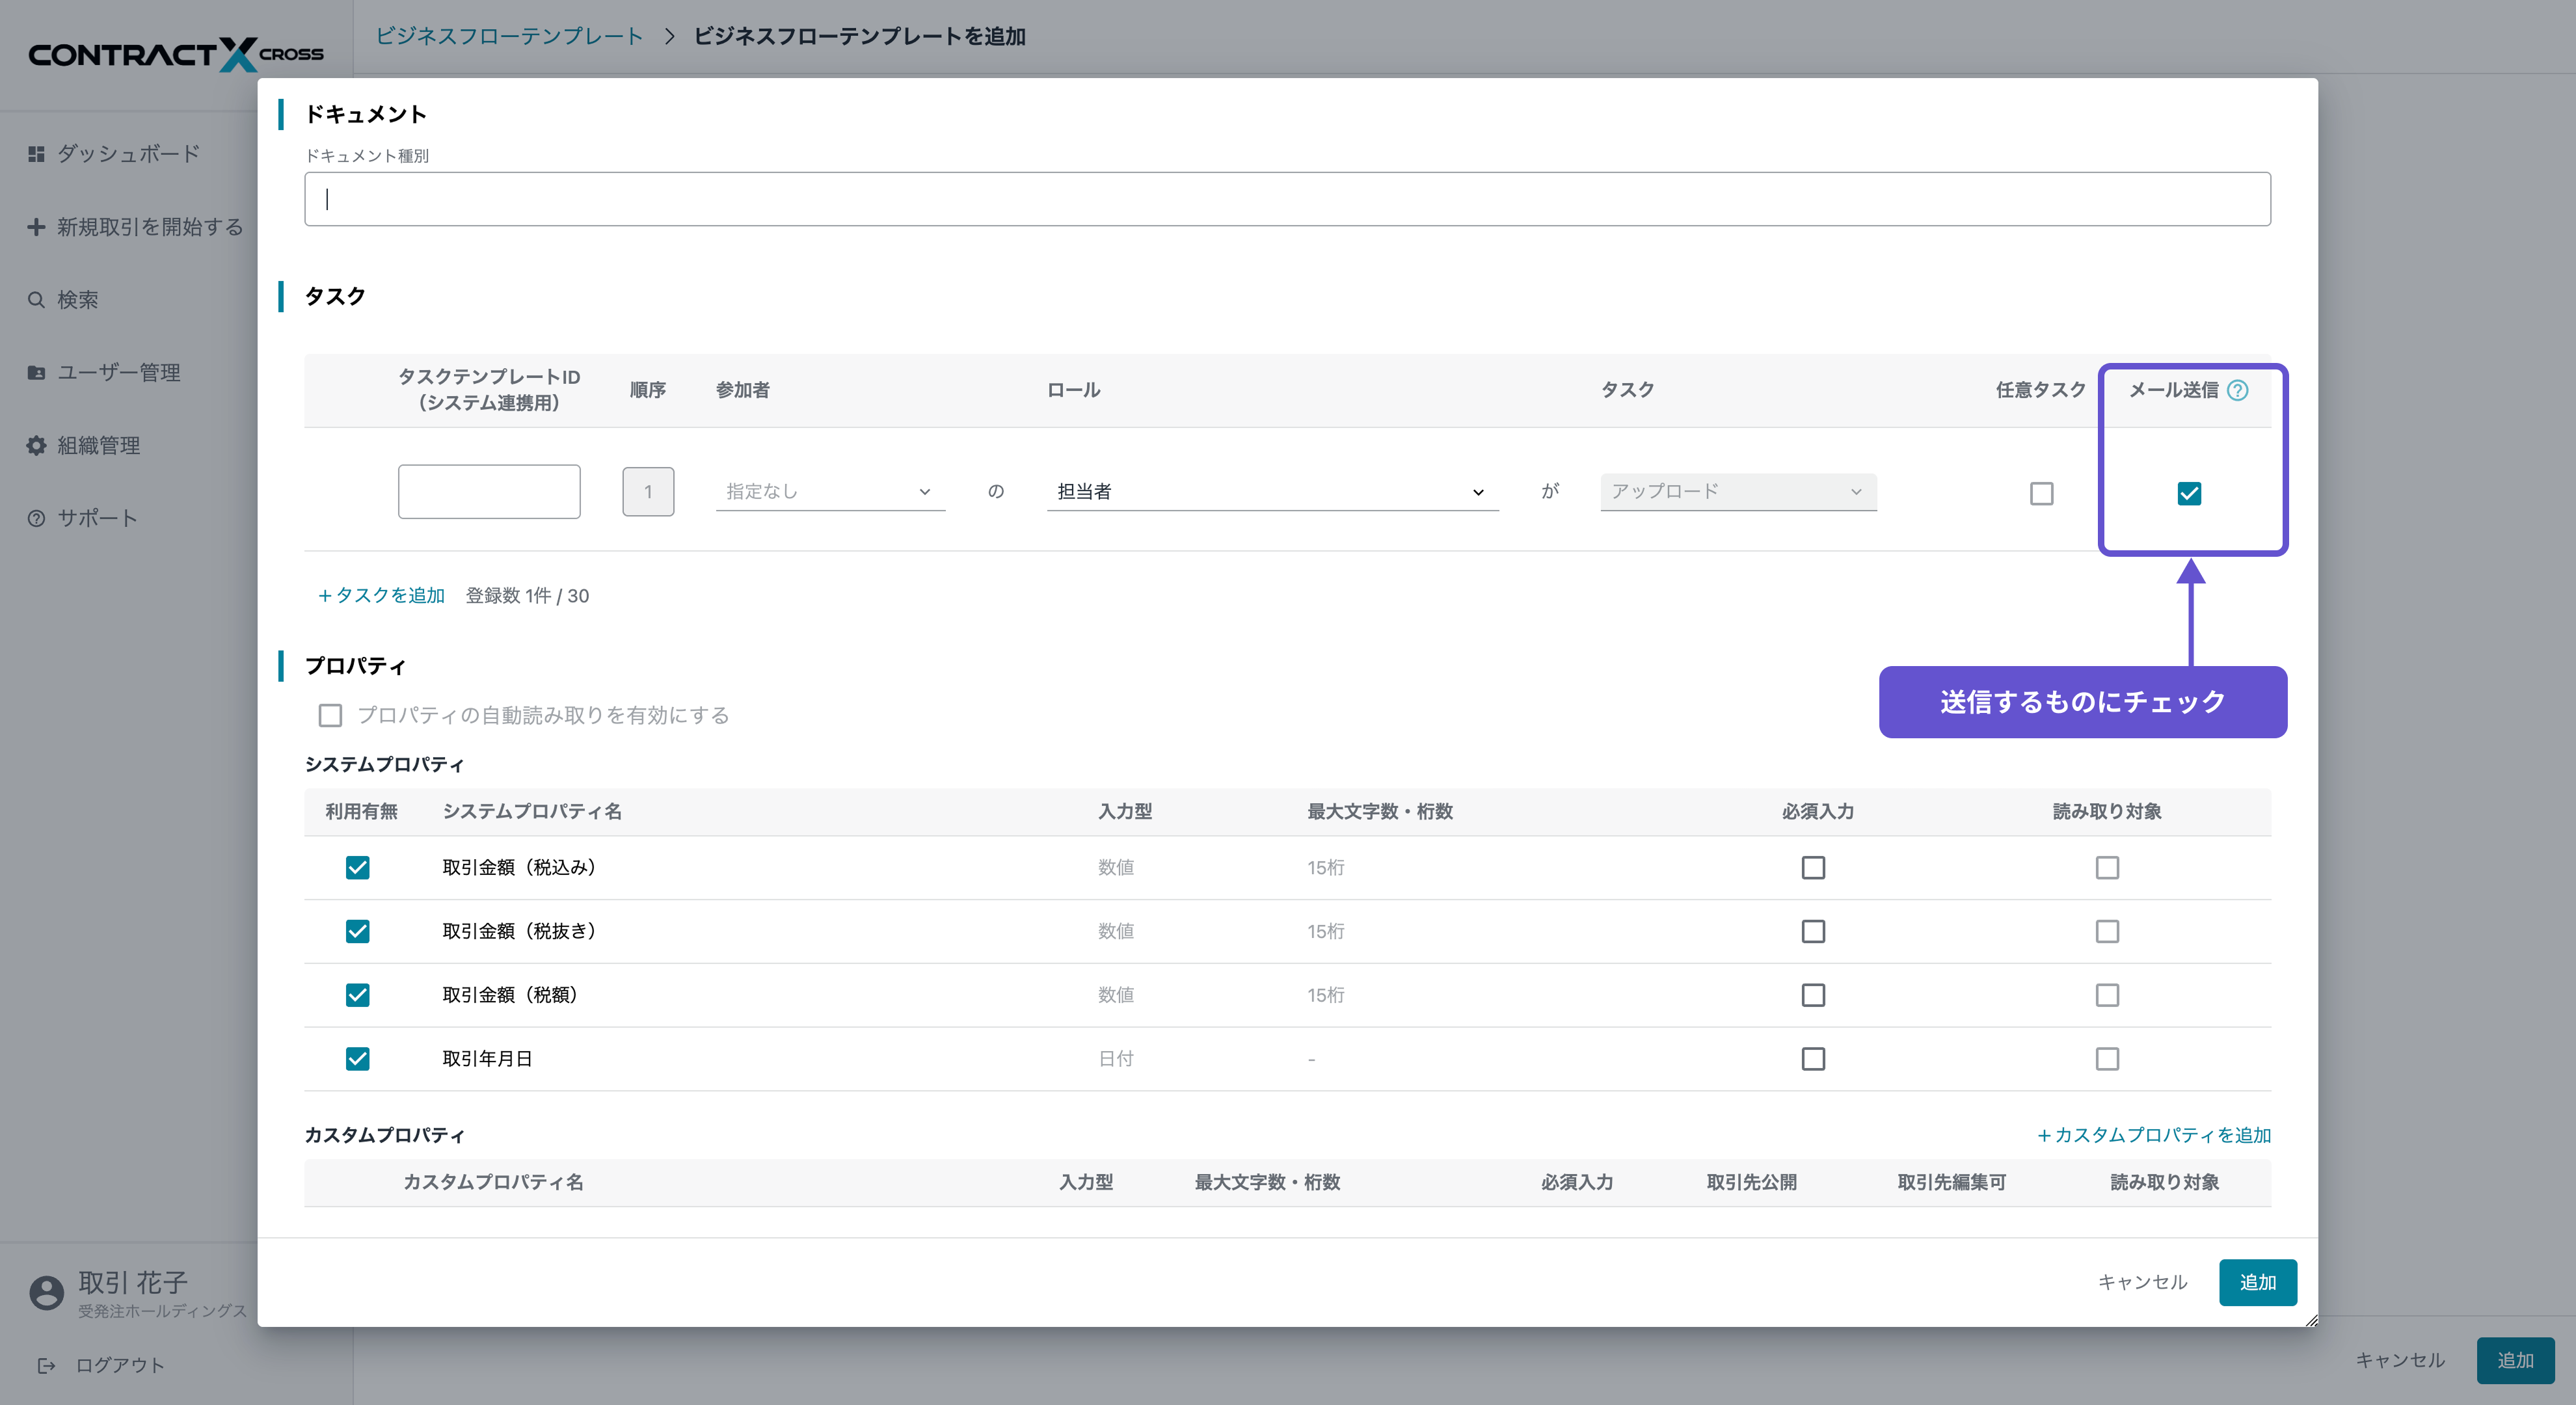This screenshot has width=2576, height=1405.
Task: Check 必須入力 for 取引年月日
Action: click(x=1813, y=1059)
